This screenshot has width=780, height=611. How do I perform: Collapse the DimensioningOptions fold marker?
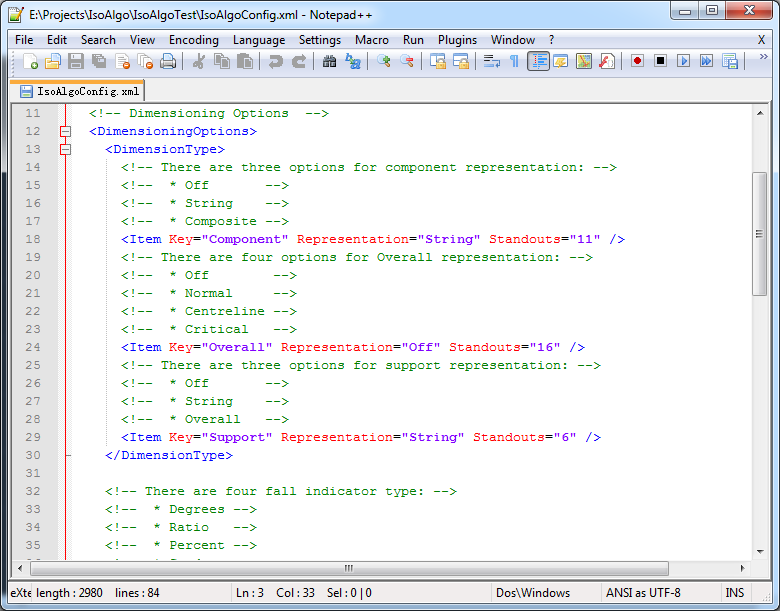tap(66, 131)
